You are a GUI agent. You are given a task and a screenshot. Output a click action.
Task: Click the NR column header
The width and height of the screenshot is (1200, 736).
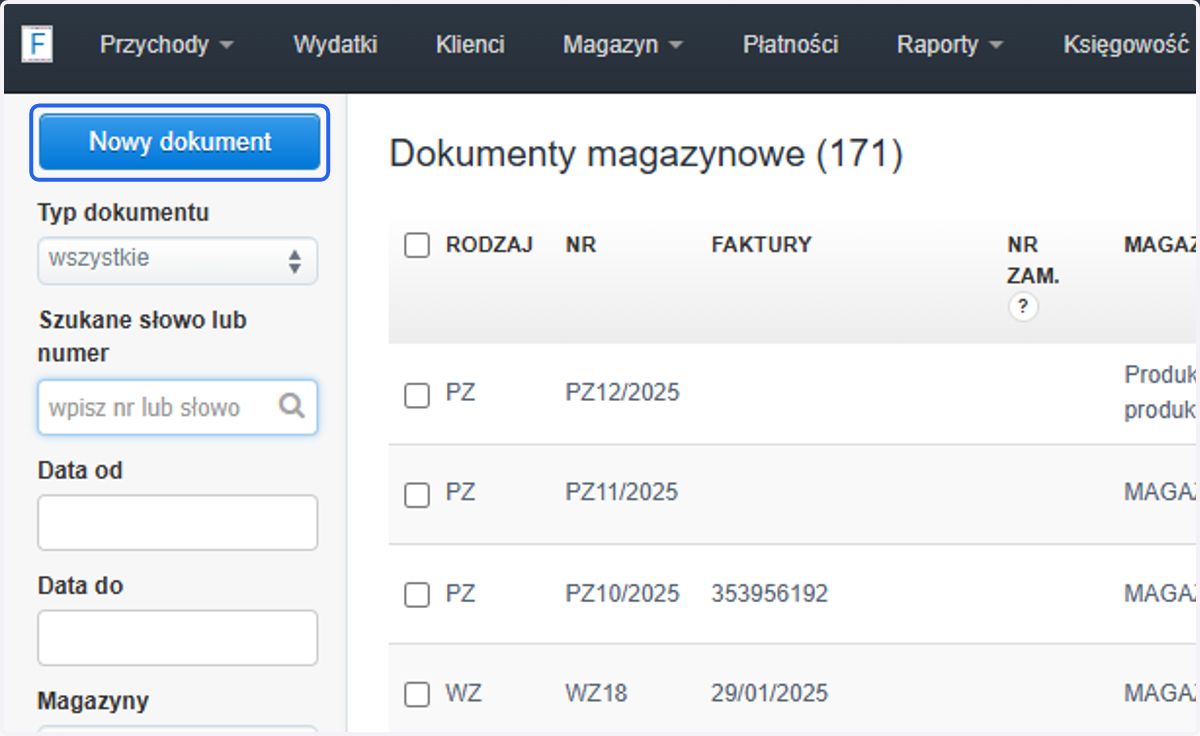coord(580,244)
